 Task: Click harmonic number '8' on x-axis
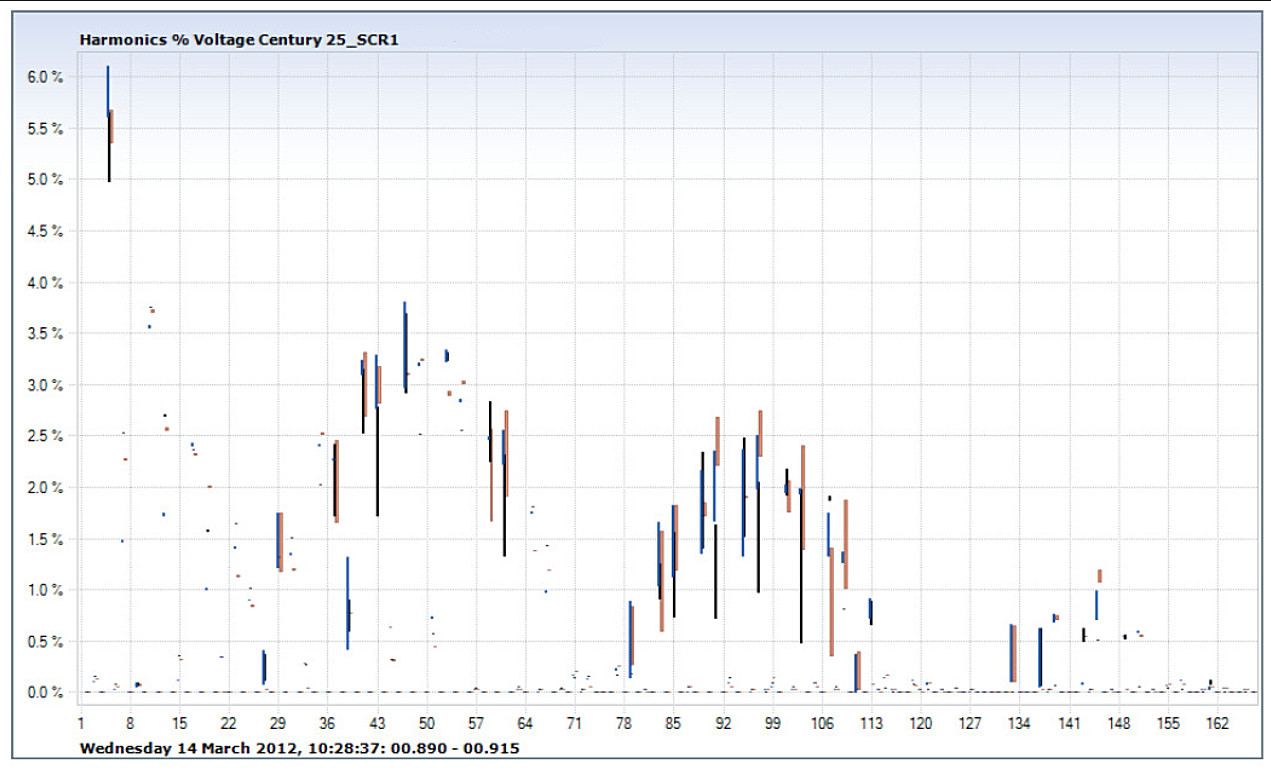[x=130, y=722]
